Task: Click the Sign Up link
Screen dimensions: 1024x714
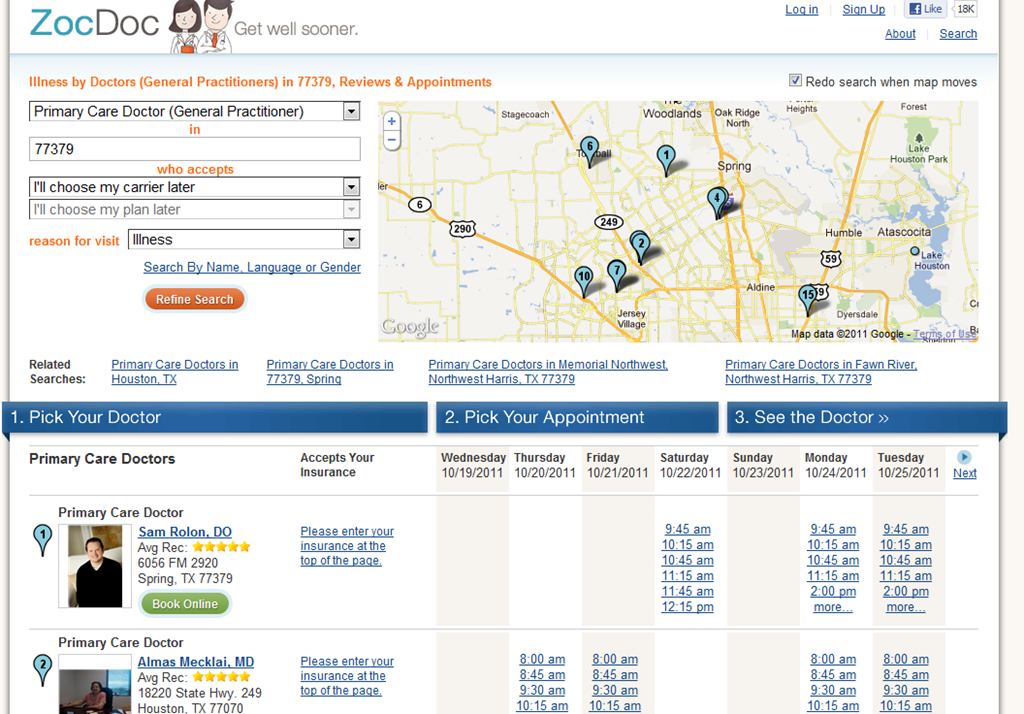Action: click(x=863, y=9)
